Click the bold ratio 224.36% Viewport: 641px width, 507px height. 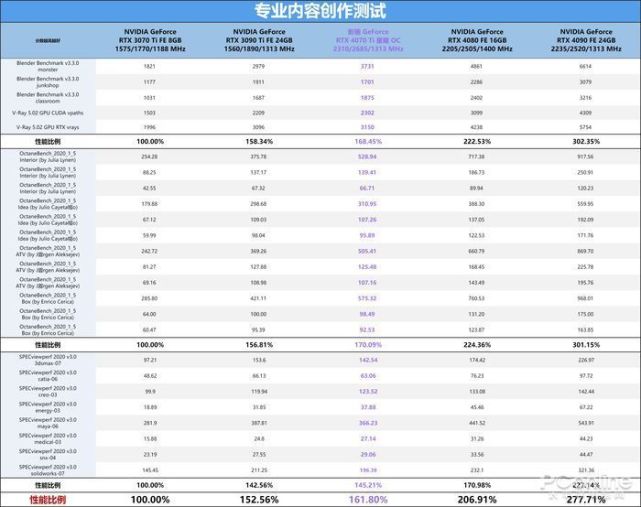477,345
